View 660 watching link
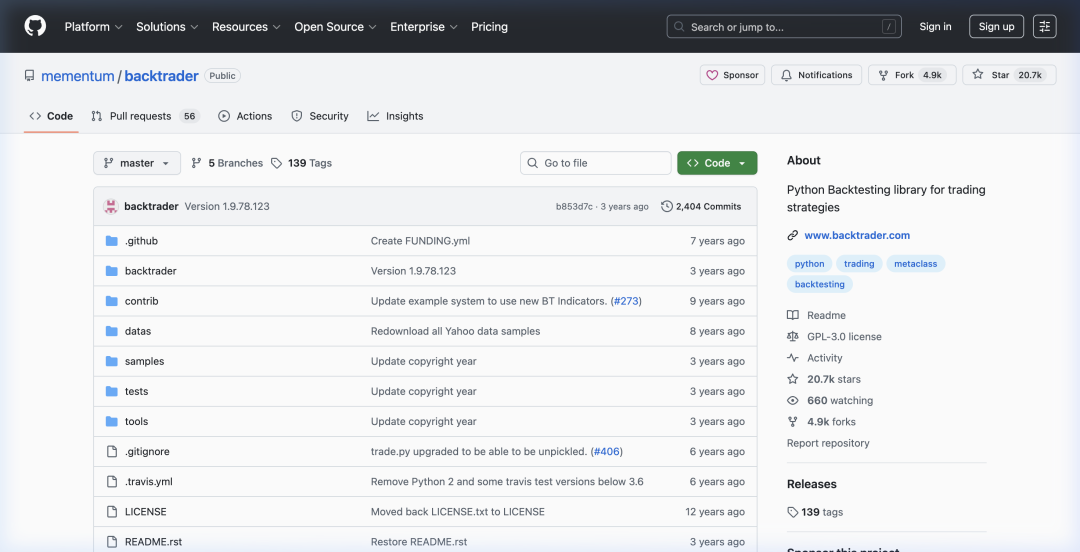Image resolution: width=1080 pixels, height=552 pixels. click(831, 400)
